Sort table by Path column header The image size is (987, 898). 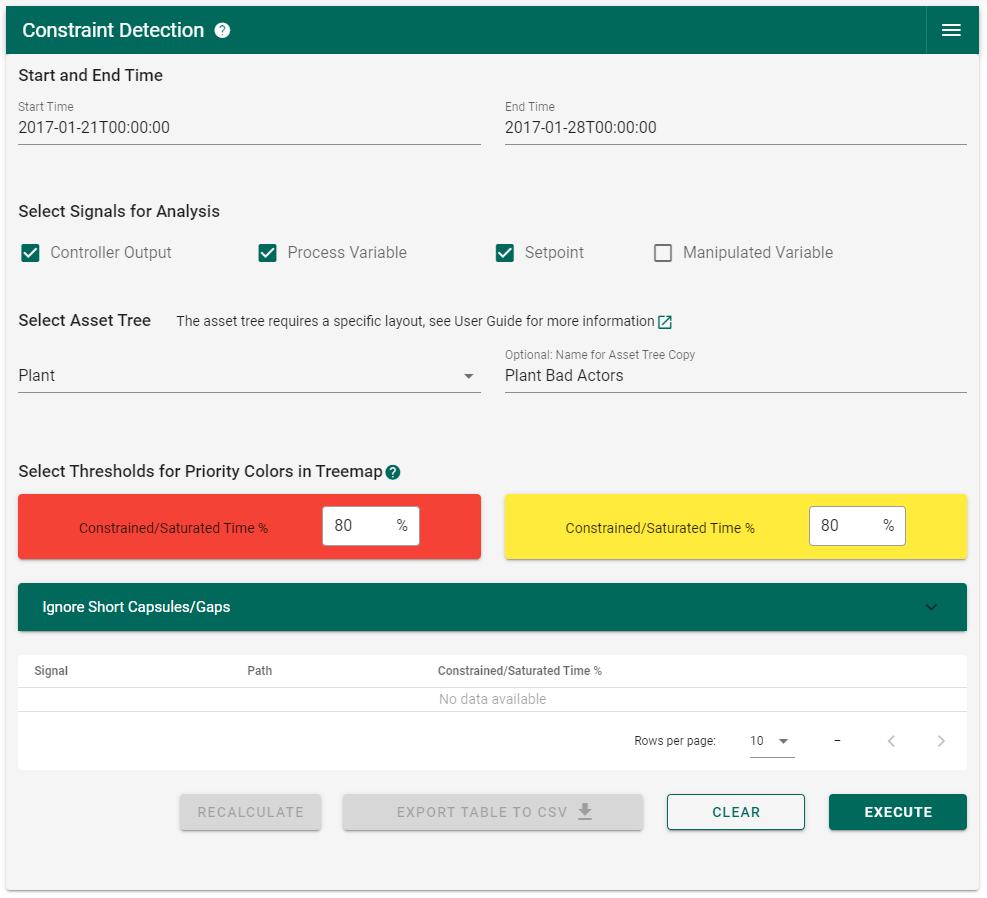pyautogui.click(x=259, y=671)
